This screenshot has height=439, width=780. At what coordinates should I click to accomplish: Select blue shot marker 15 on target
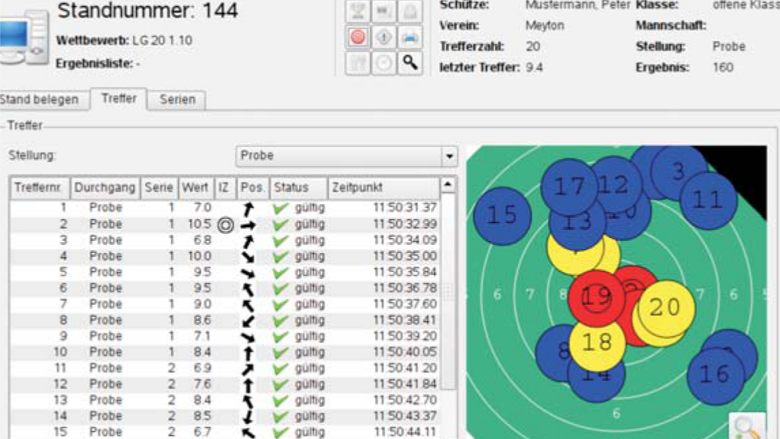click(x=502, y=216)
